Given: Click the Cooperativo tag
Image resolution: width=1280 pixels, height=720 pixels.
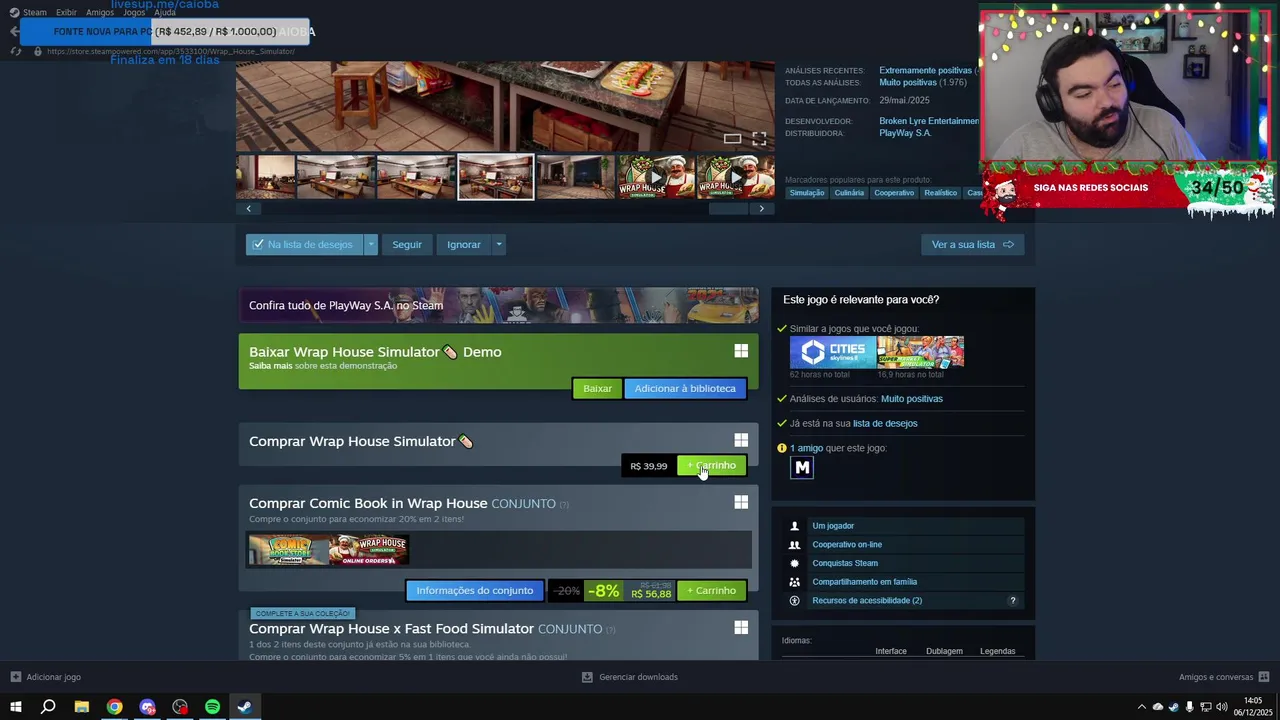Looking at the screenshot, I should 894,193.
